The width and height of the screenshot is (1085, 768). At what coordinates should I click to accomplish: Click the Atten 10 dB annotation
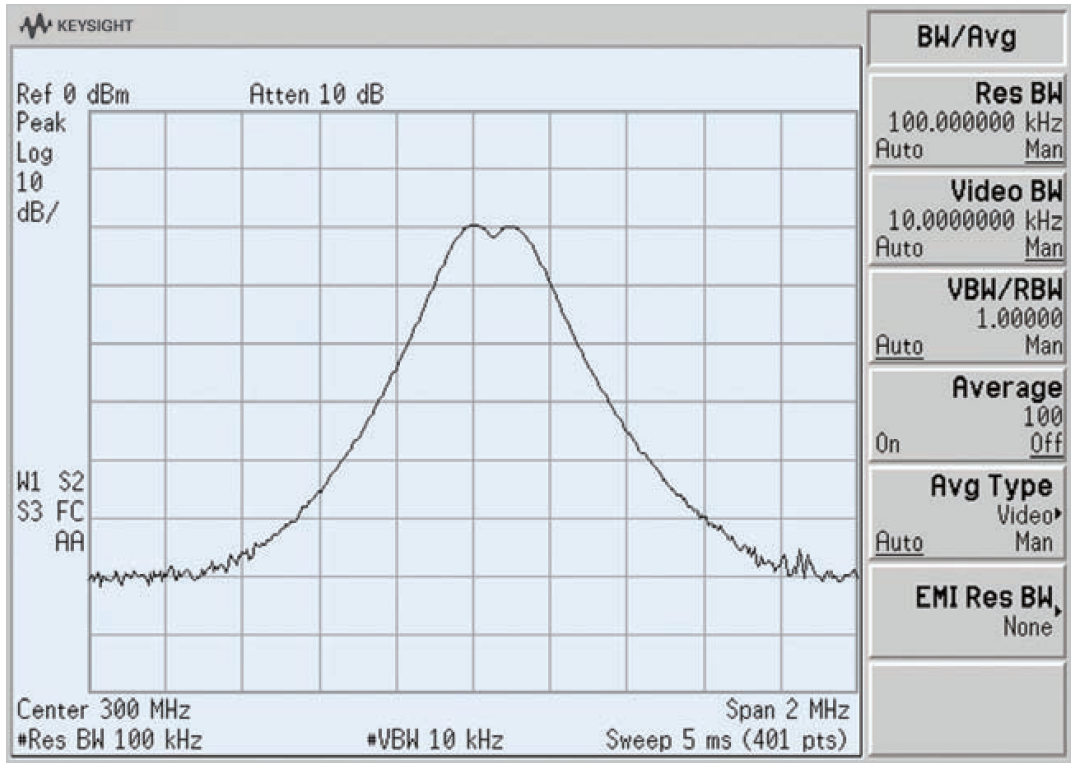pyautogui.click(x=316, y=94)
